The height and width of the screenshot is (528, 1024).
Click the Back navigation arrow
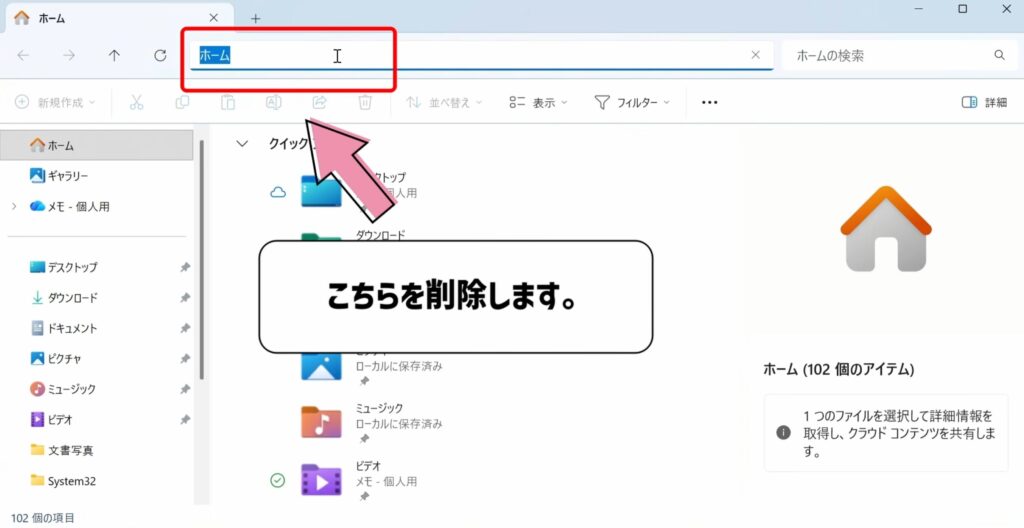coord(23,56)
